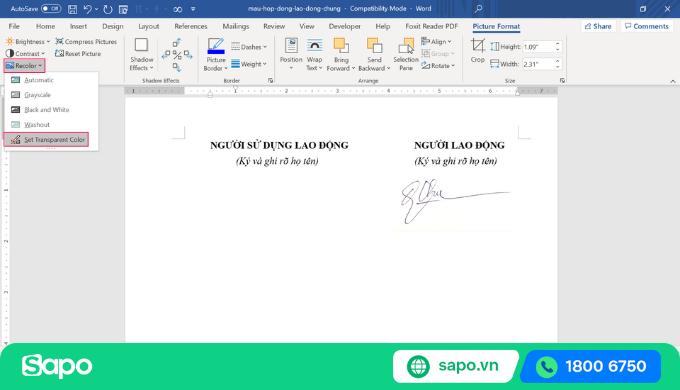Click the Height input field
This screenshot has width=680, height=390.
pos(538,47)
